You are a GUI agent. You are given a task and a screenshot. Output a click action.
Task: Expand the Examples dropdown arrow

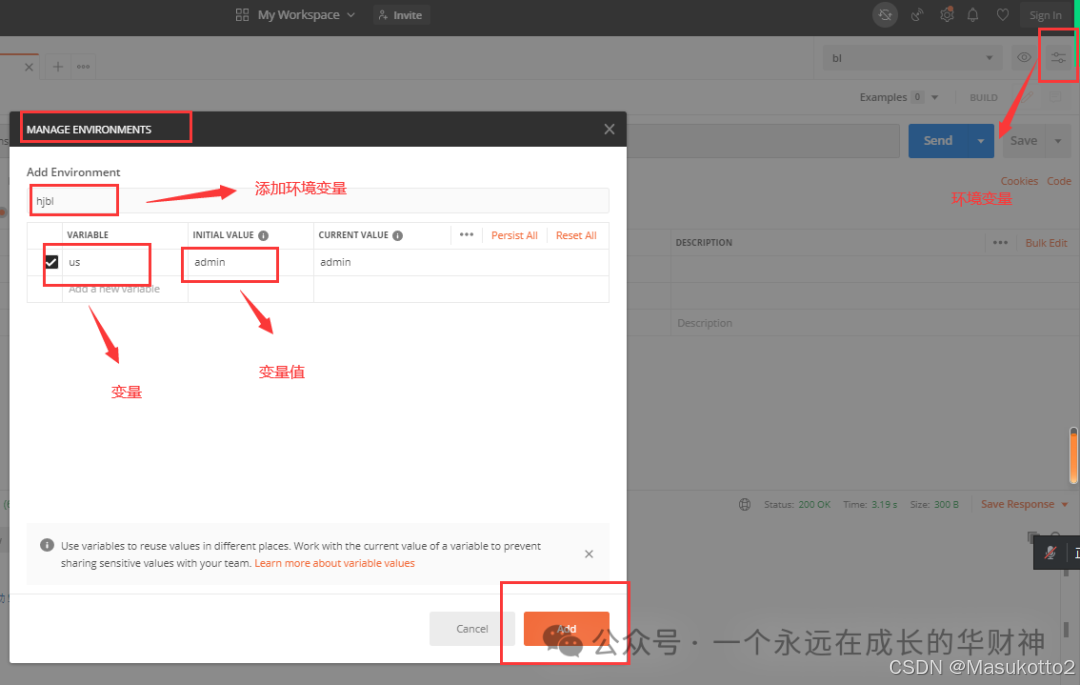pos(935,97)
